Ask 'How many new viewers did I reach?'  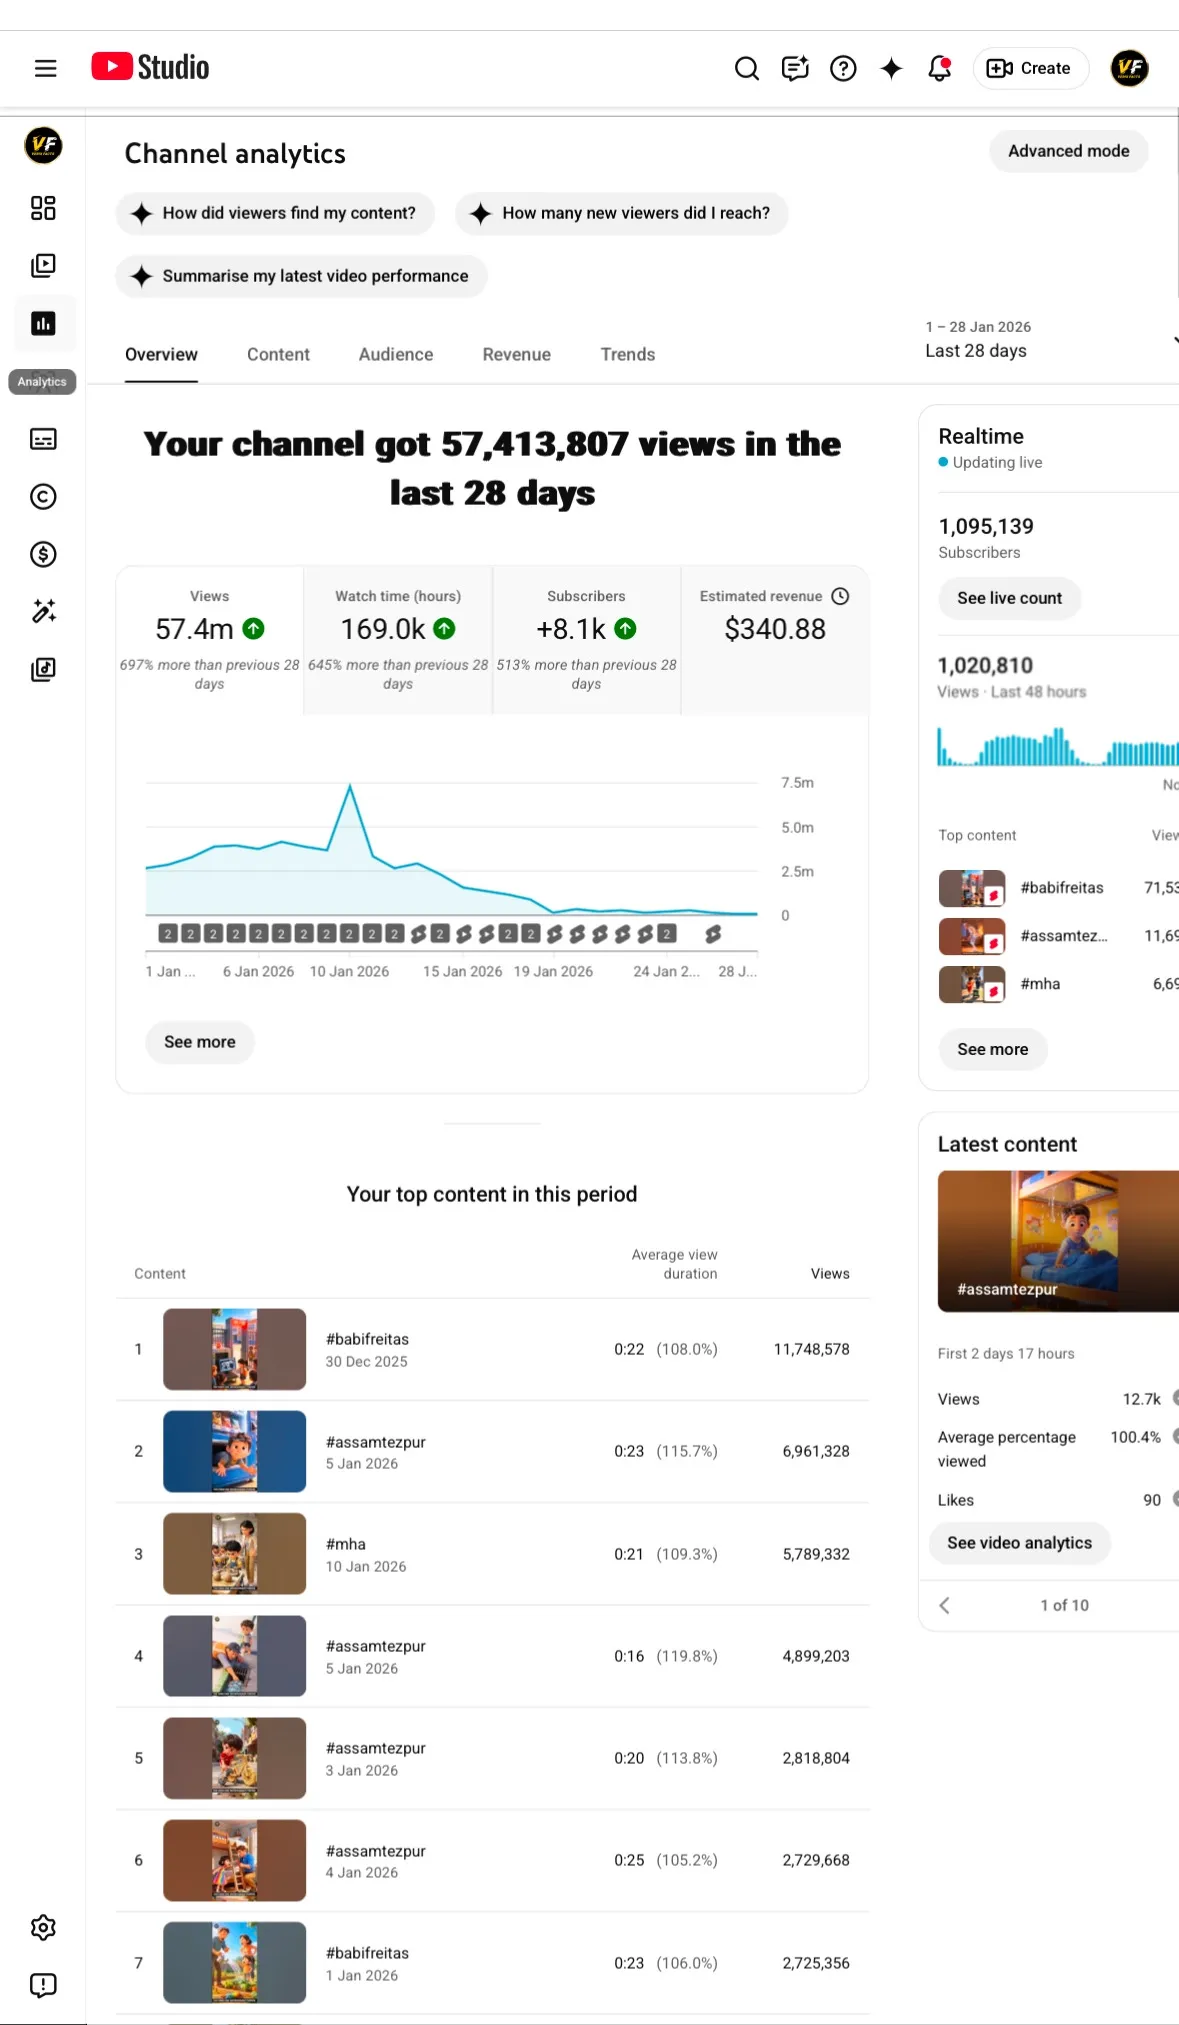(621, 213)
